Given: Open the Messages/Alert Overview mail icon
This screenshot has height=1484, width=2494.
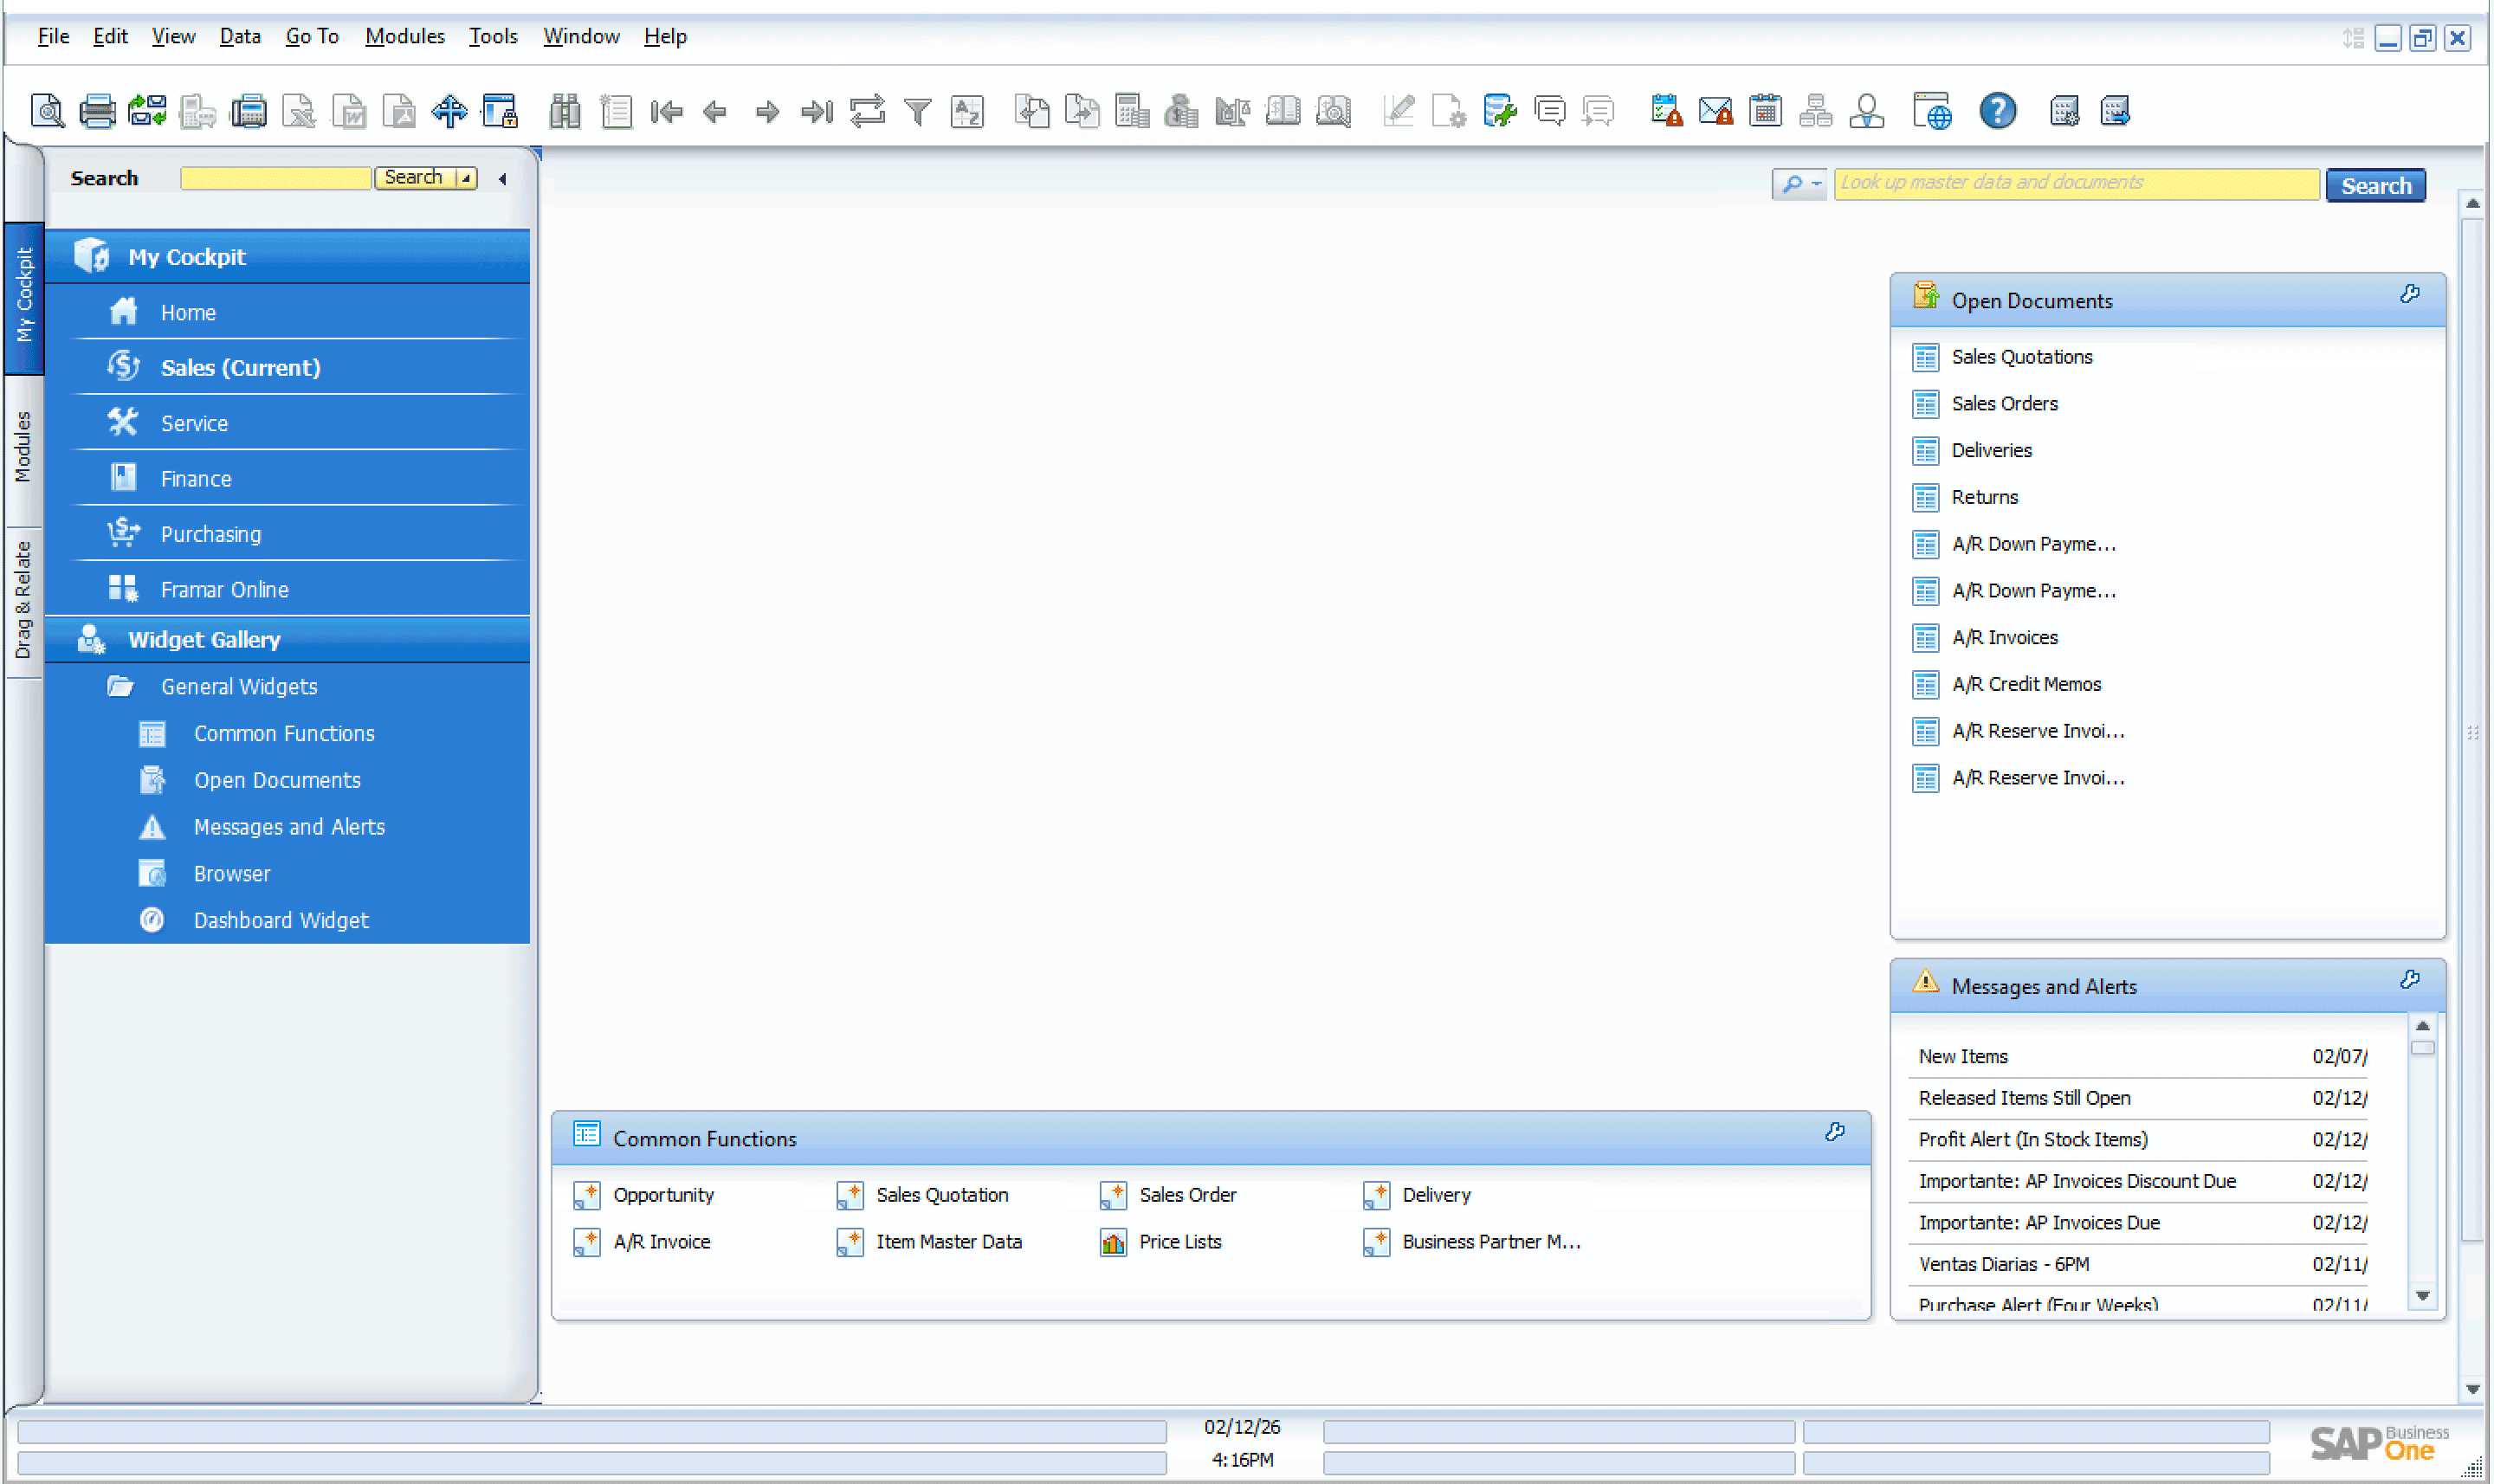Looking at the screenshot, I should point(1716,110).
